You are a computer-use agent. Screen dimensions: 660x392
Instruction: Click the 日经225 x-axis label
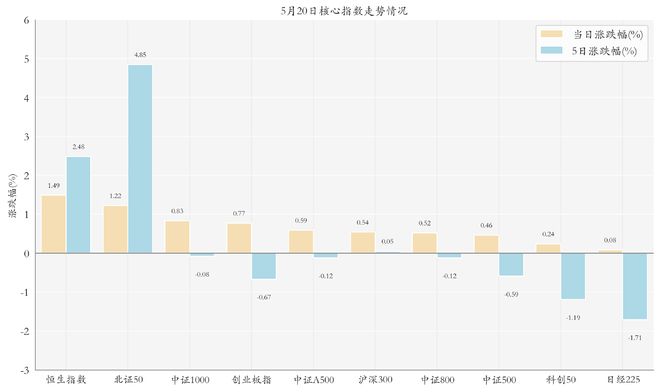pos(623,380)
